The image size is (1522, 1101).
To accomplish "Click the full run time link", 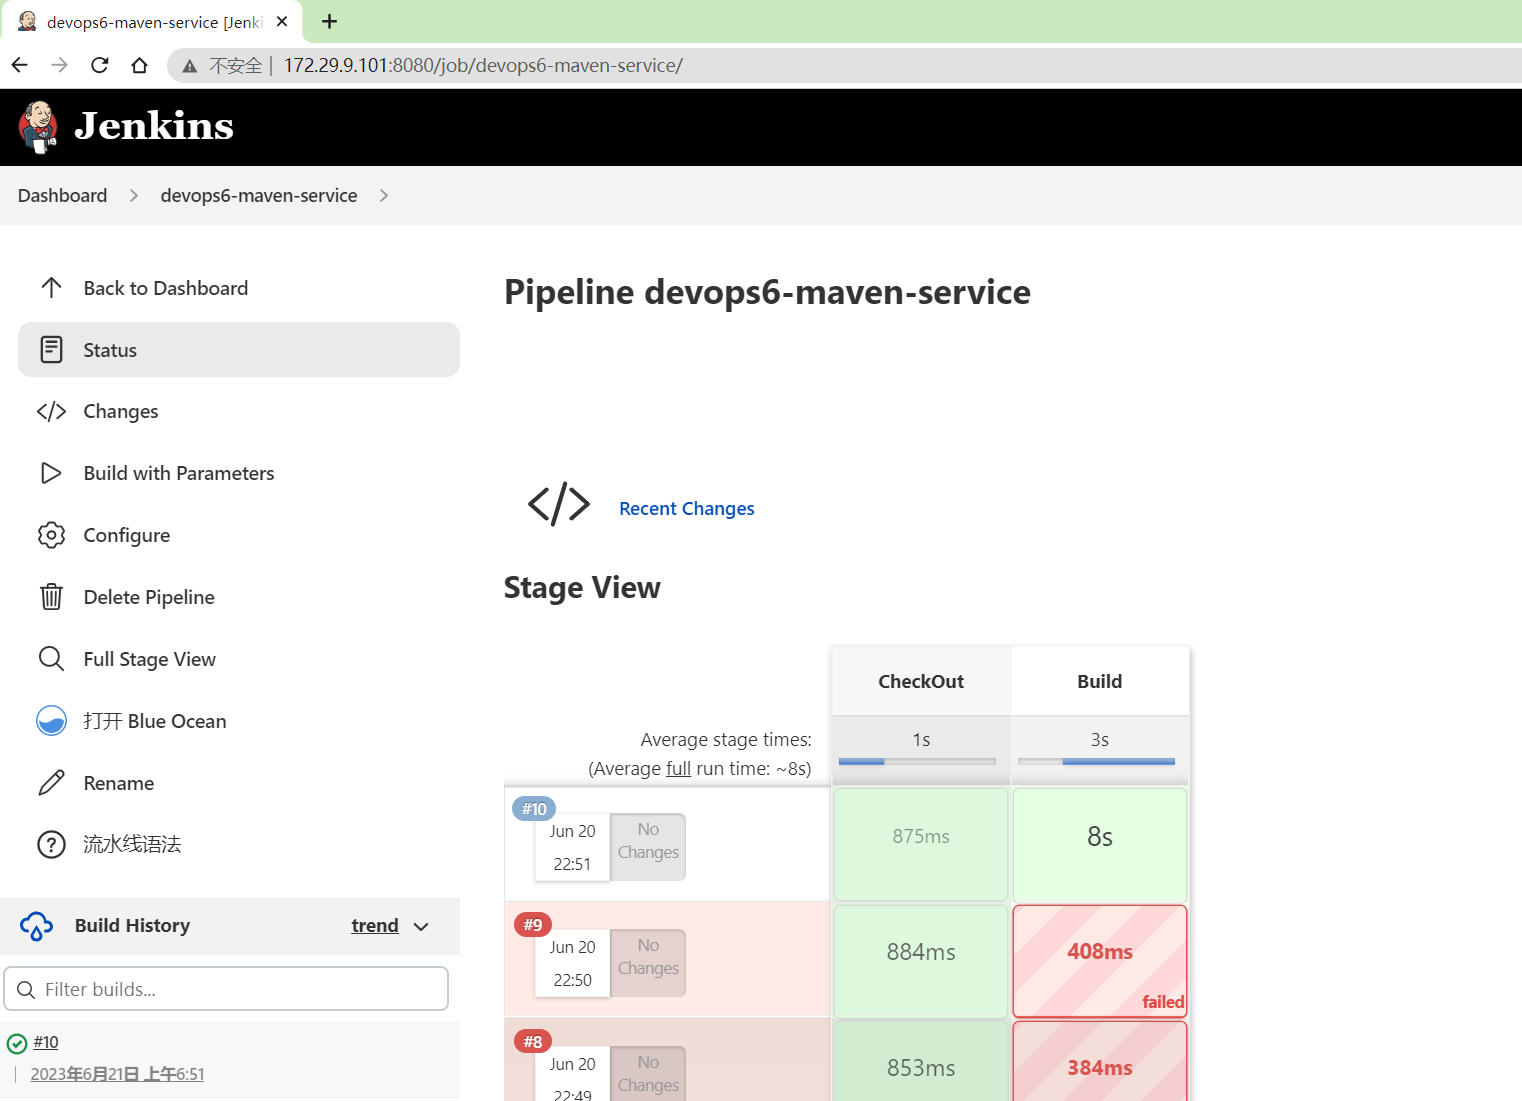I will click(679, 768).
